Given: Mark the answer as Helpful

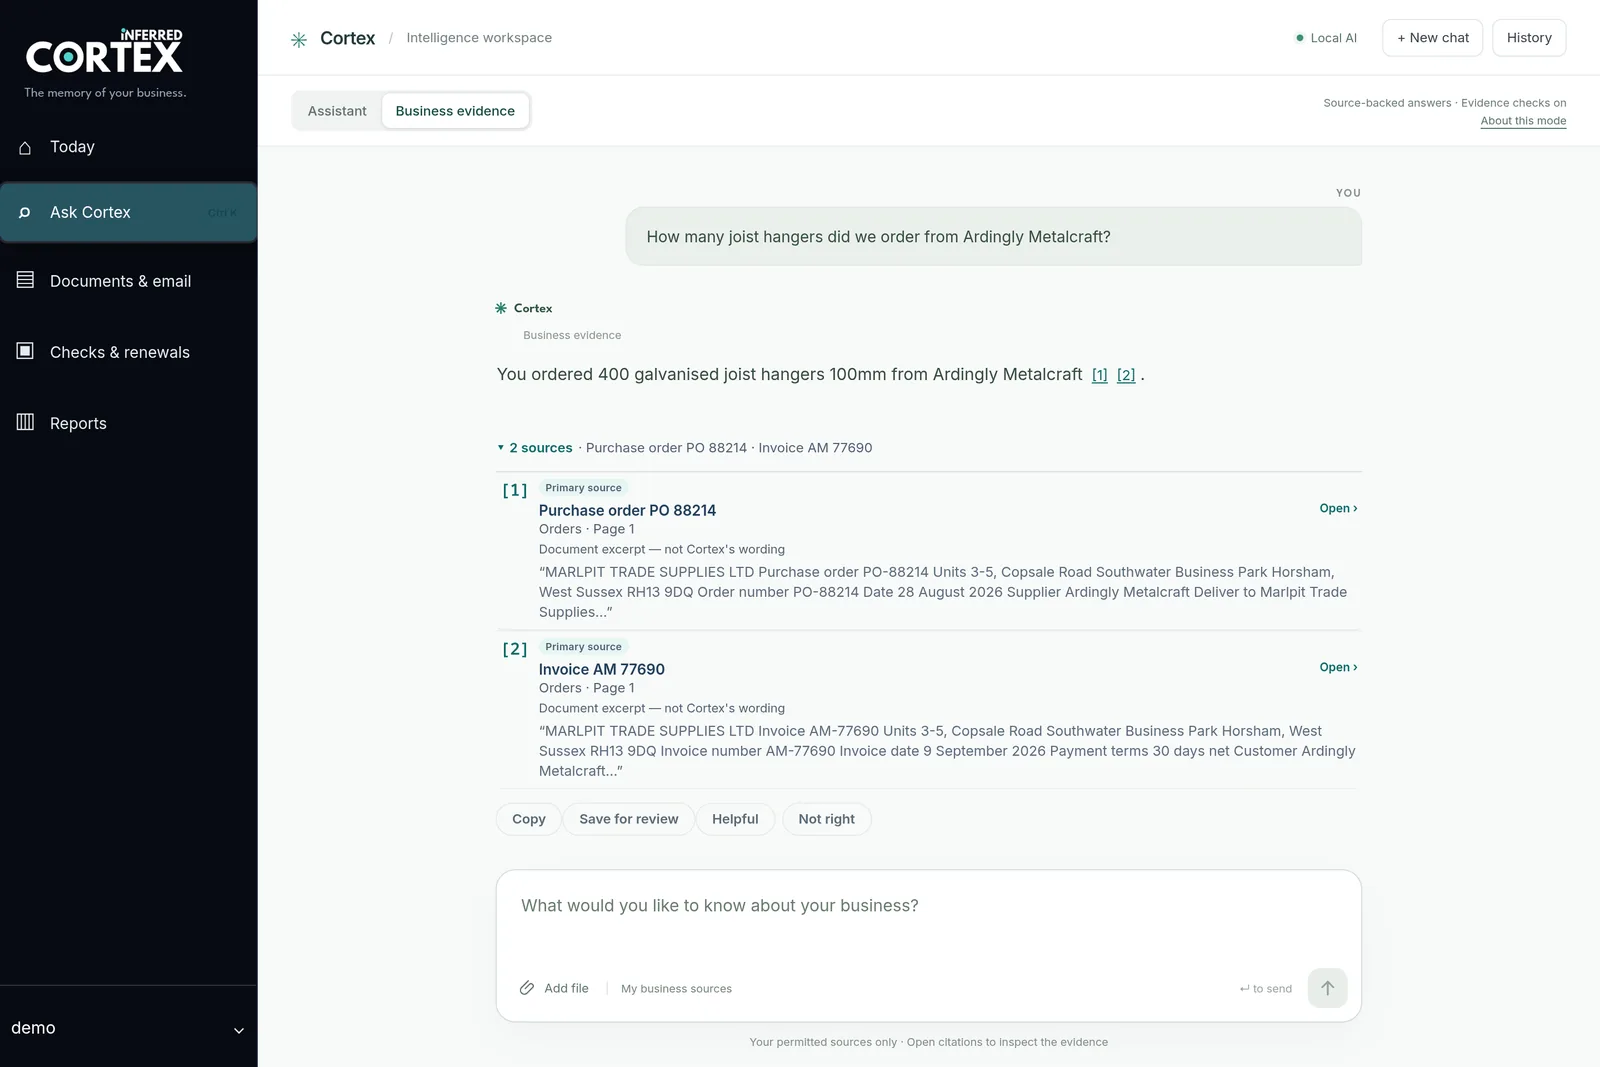Looking at the screenshot, I should [x=735, y=819].
